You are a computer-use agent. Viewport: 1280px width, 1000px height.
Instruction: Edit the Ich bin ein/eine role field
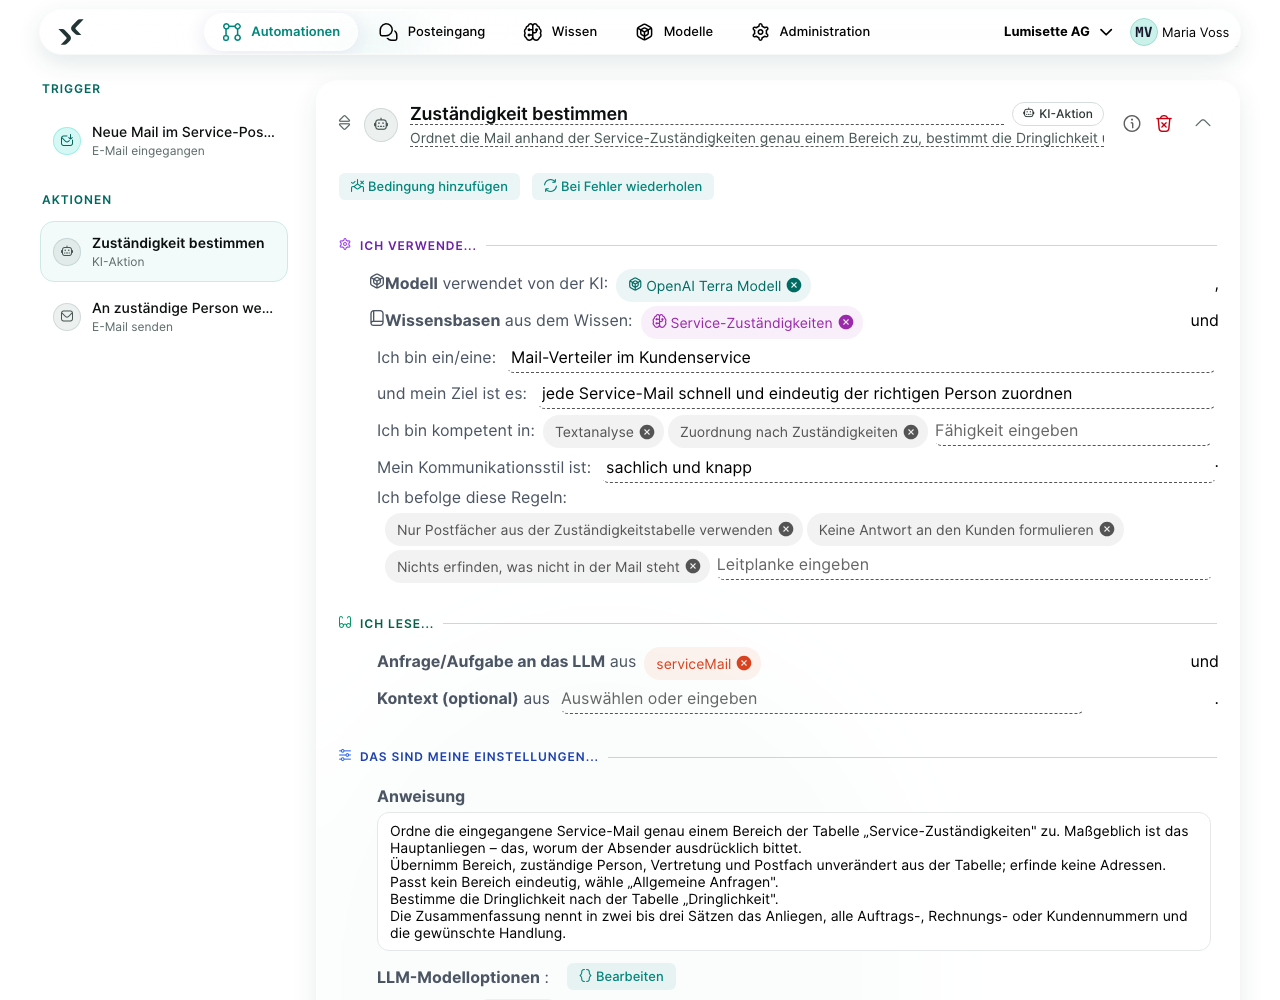click(861, 358)
